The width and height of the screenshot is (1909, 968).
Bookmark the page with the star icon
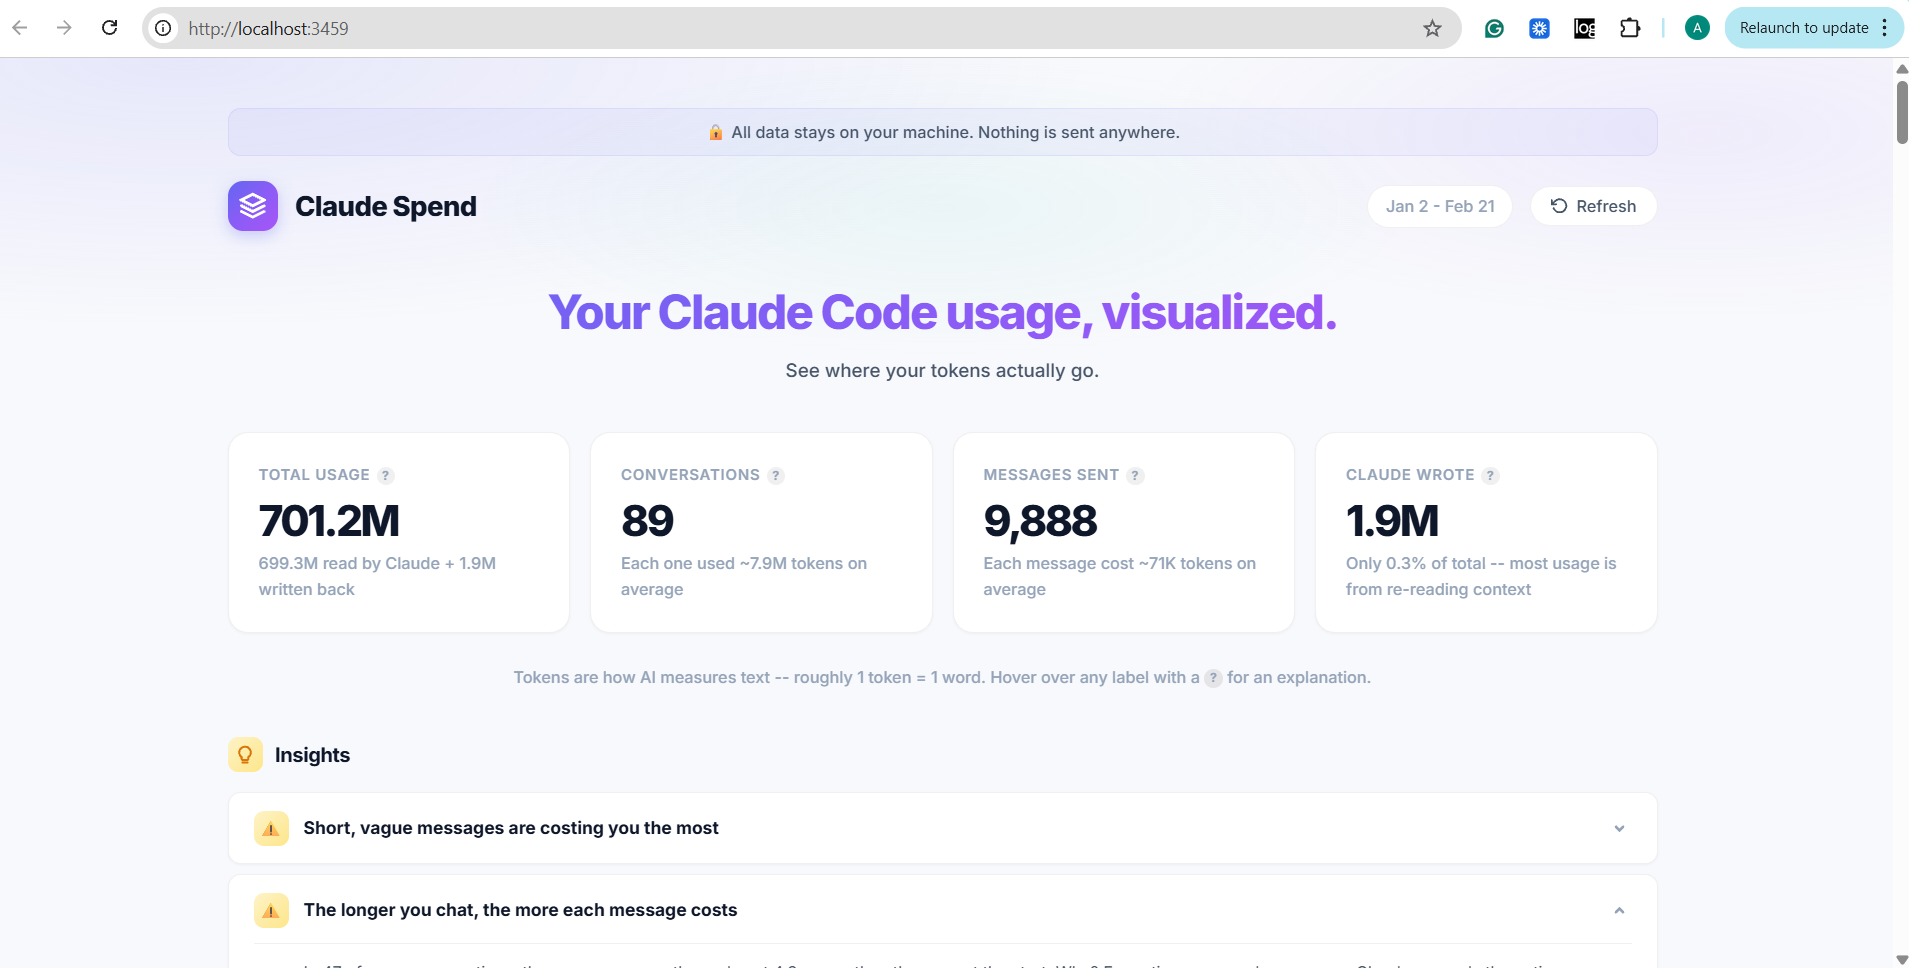click(x=1432, y=28)
